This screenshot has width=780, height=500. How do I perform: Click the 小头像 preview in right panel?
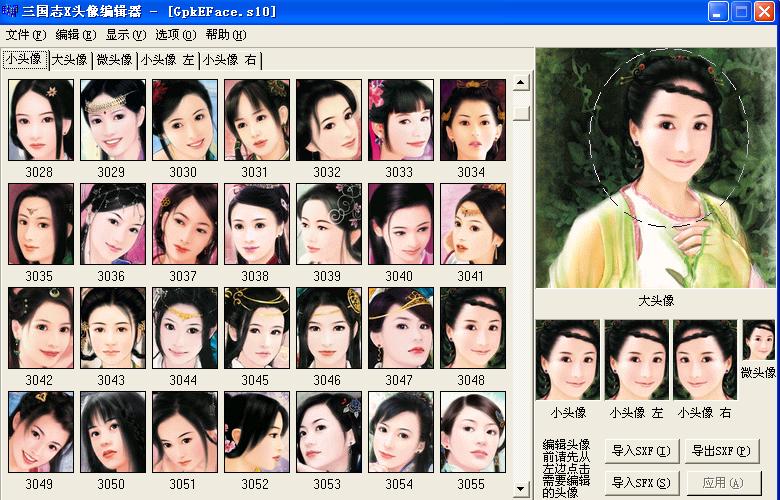(568, 360)
